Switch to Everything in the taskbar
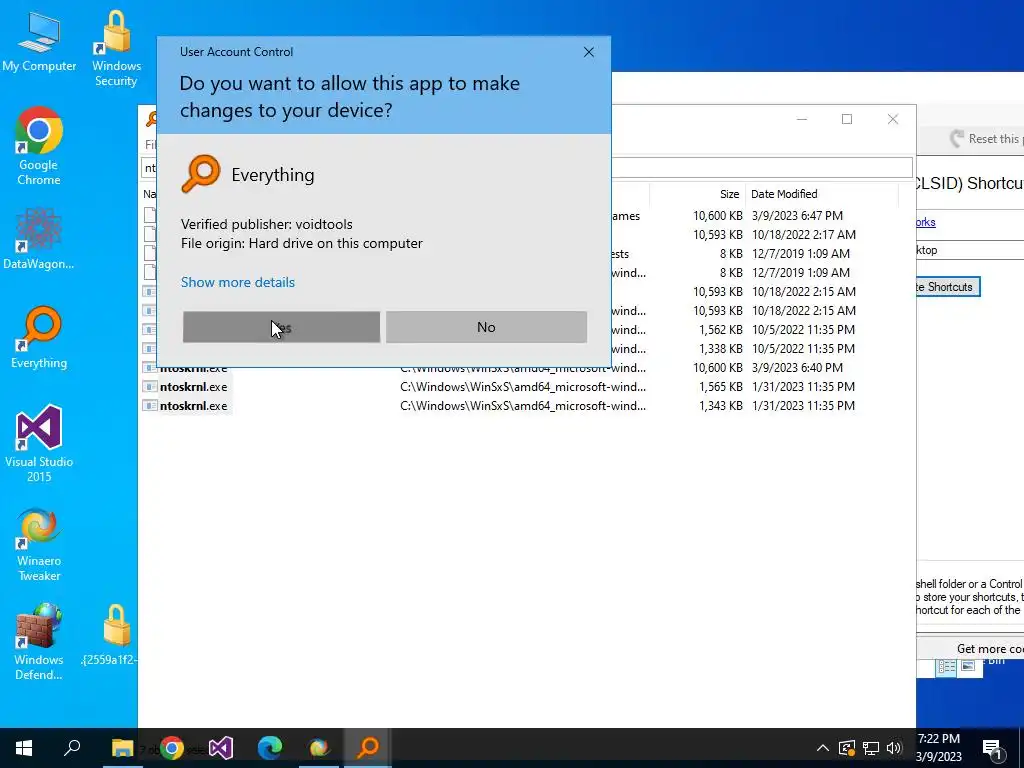Screen dimensions: 1024x768 coord(368,748)
